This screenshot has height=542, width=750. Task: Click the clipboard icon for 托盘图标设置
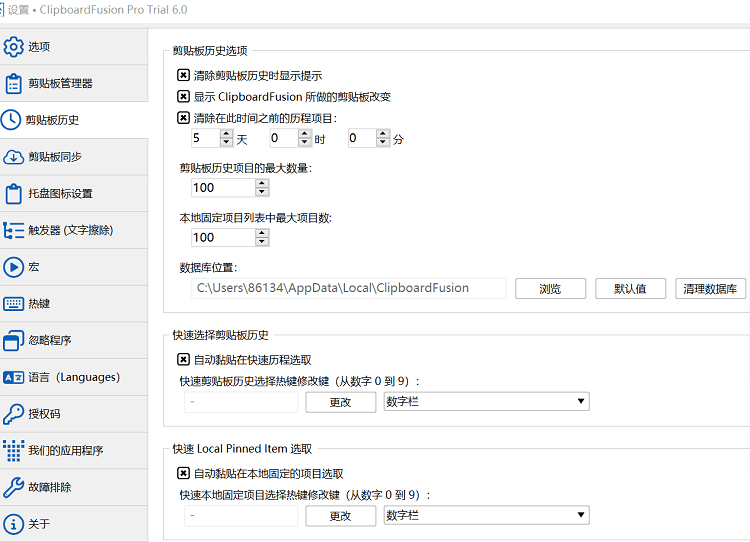coord(13,194)
